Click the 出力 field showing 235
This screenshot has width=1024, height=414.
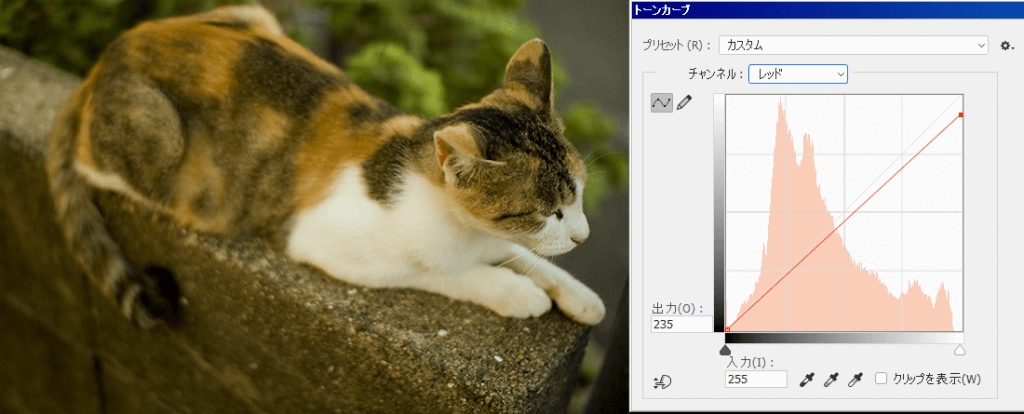click(681, 325)
